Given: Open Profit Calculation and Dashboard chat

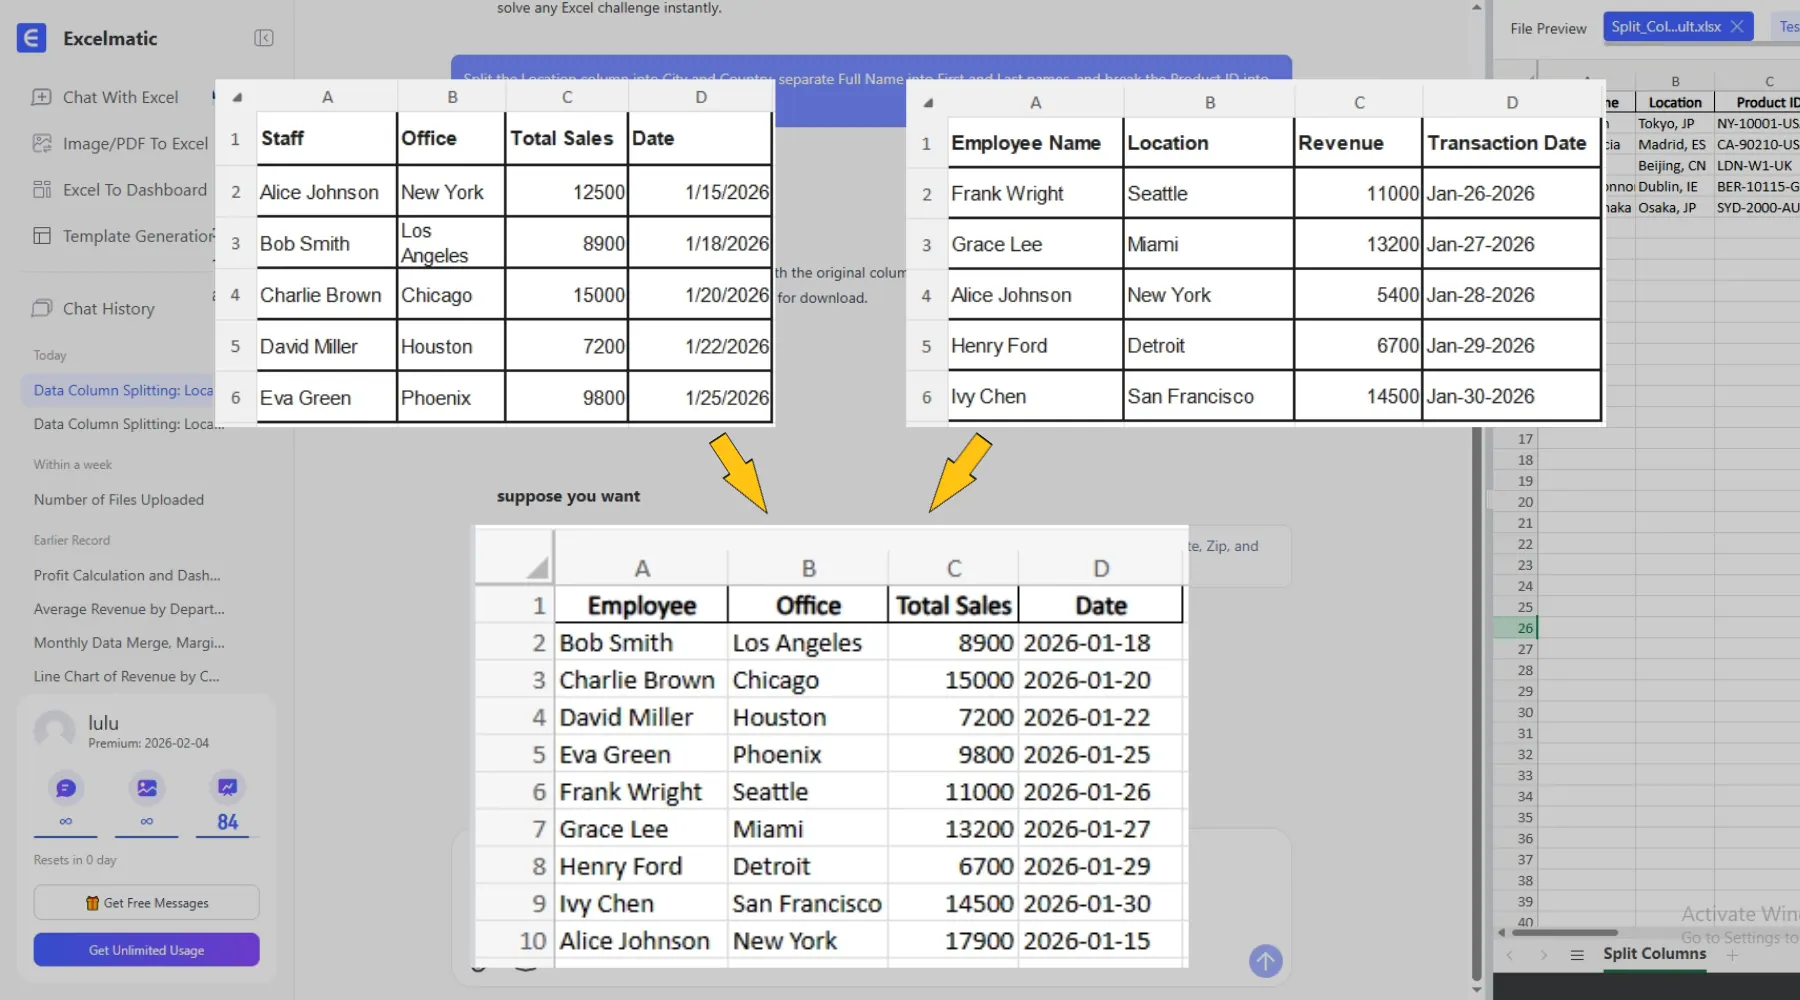Looking at the screenshot, I should pyautogui.click(x=127, y=575).
